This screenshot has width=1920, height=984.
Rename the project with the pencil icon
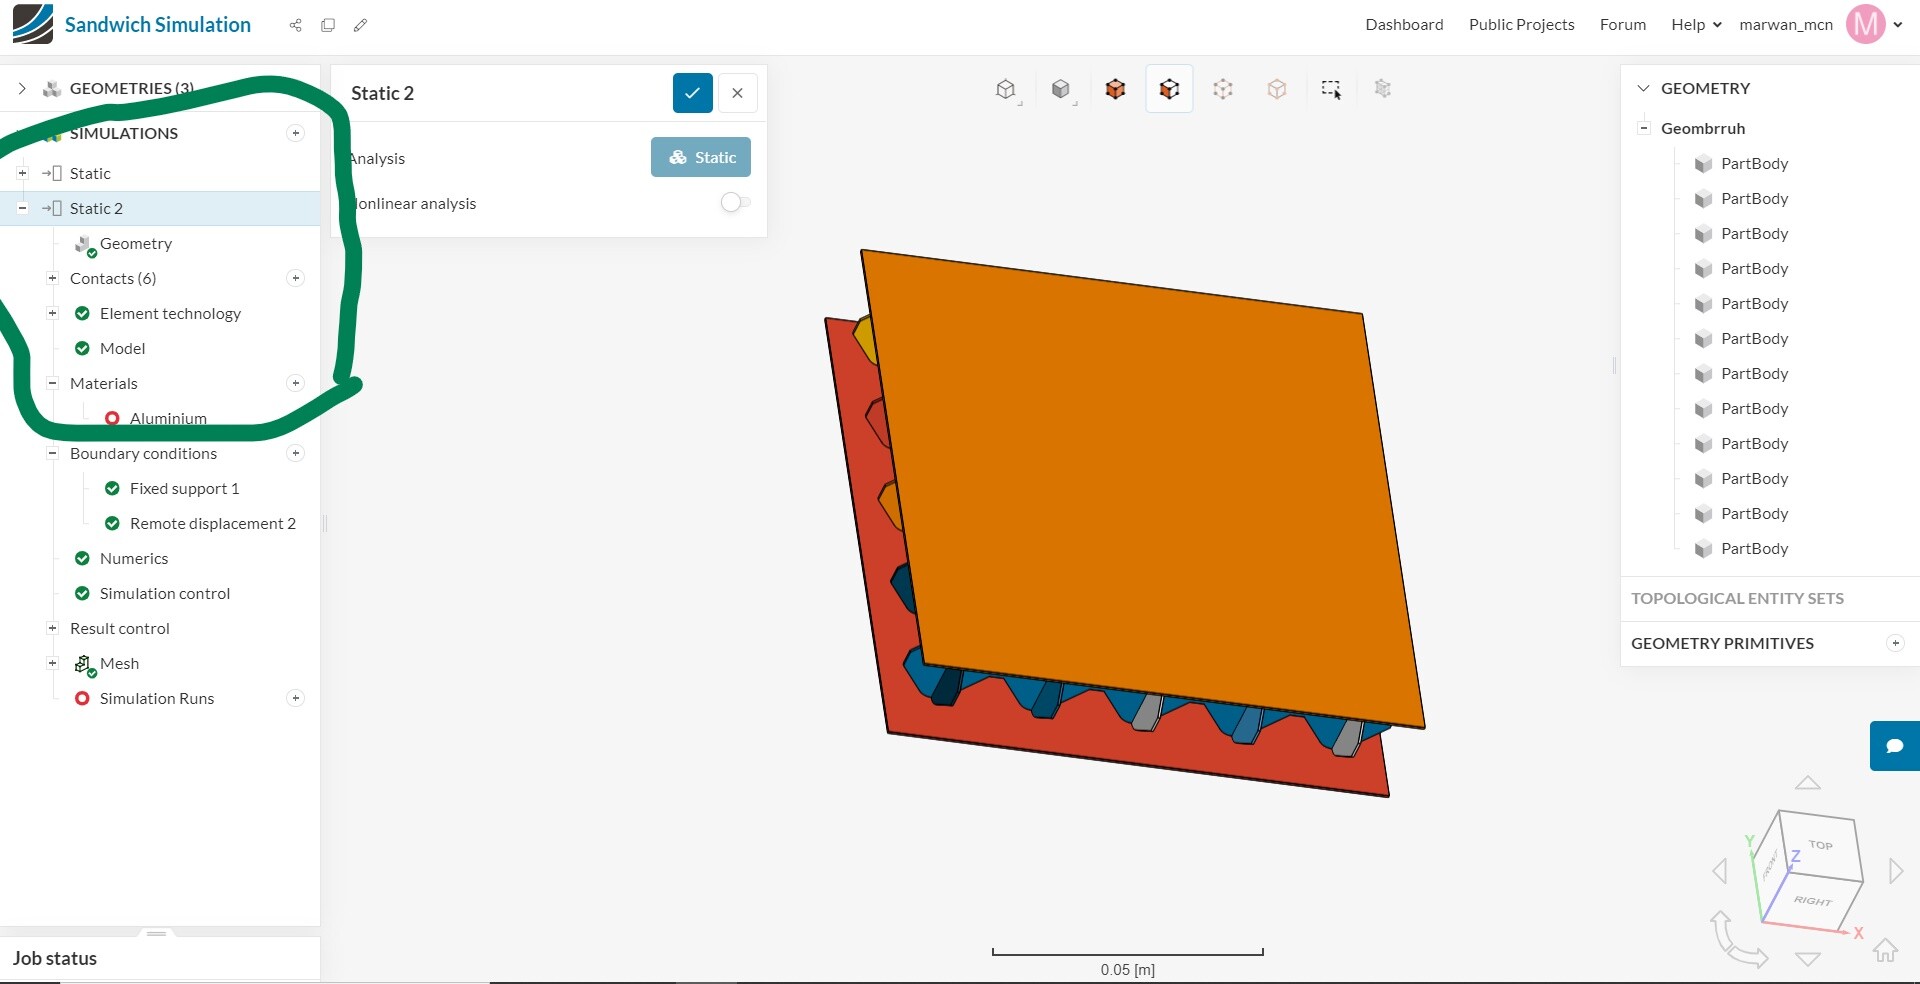point(361,25)
